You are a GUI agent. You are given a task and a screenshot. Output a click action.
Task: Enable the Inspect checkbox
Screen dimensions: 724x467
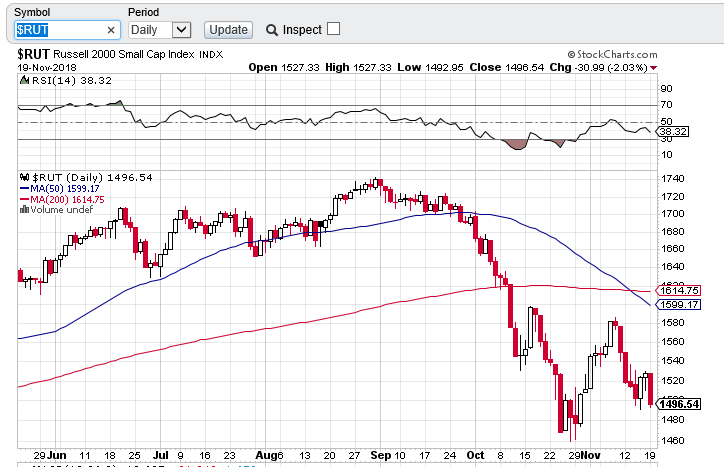[333, 29]
